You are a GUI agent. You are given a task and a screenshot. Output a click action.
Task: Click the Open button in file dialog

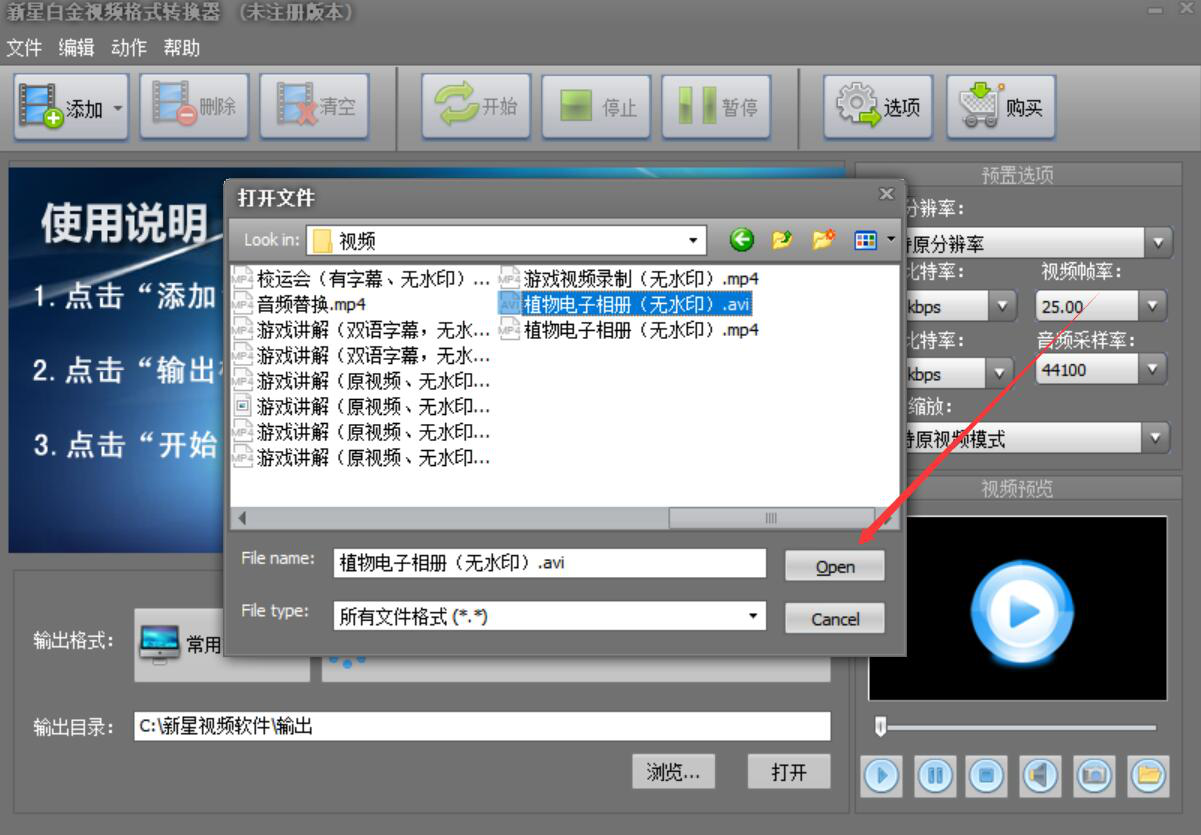tap(835, 566)
